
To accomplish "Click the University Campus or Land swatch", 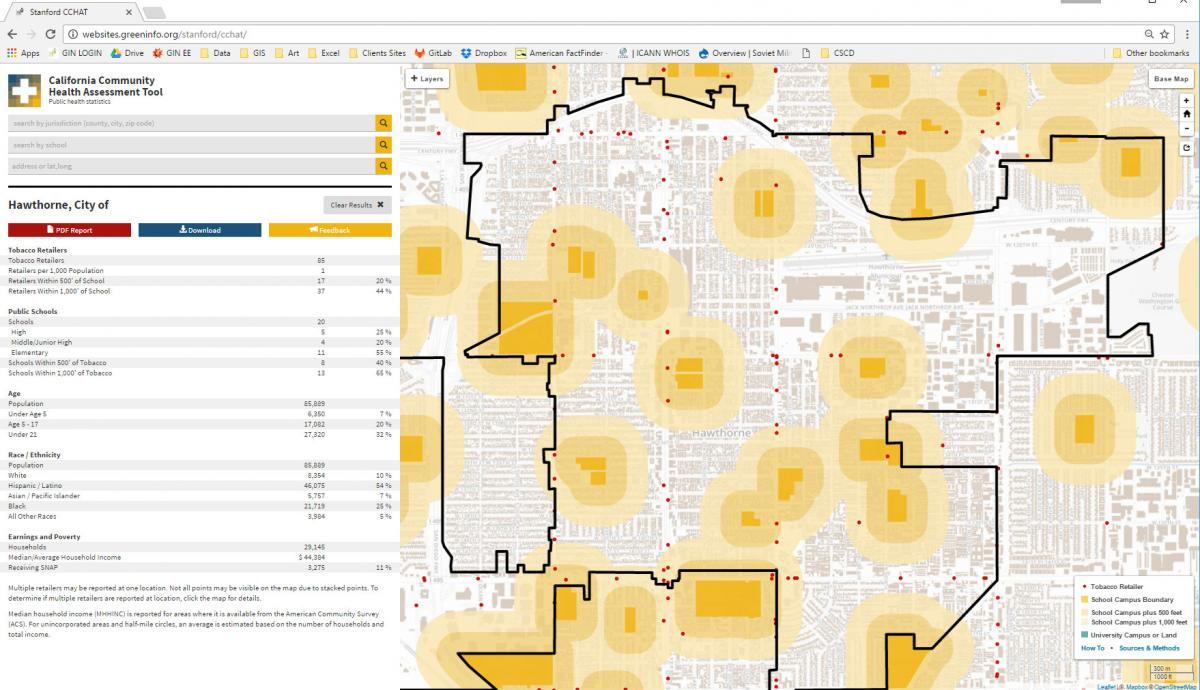I will [x=1083, y=635].
